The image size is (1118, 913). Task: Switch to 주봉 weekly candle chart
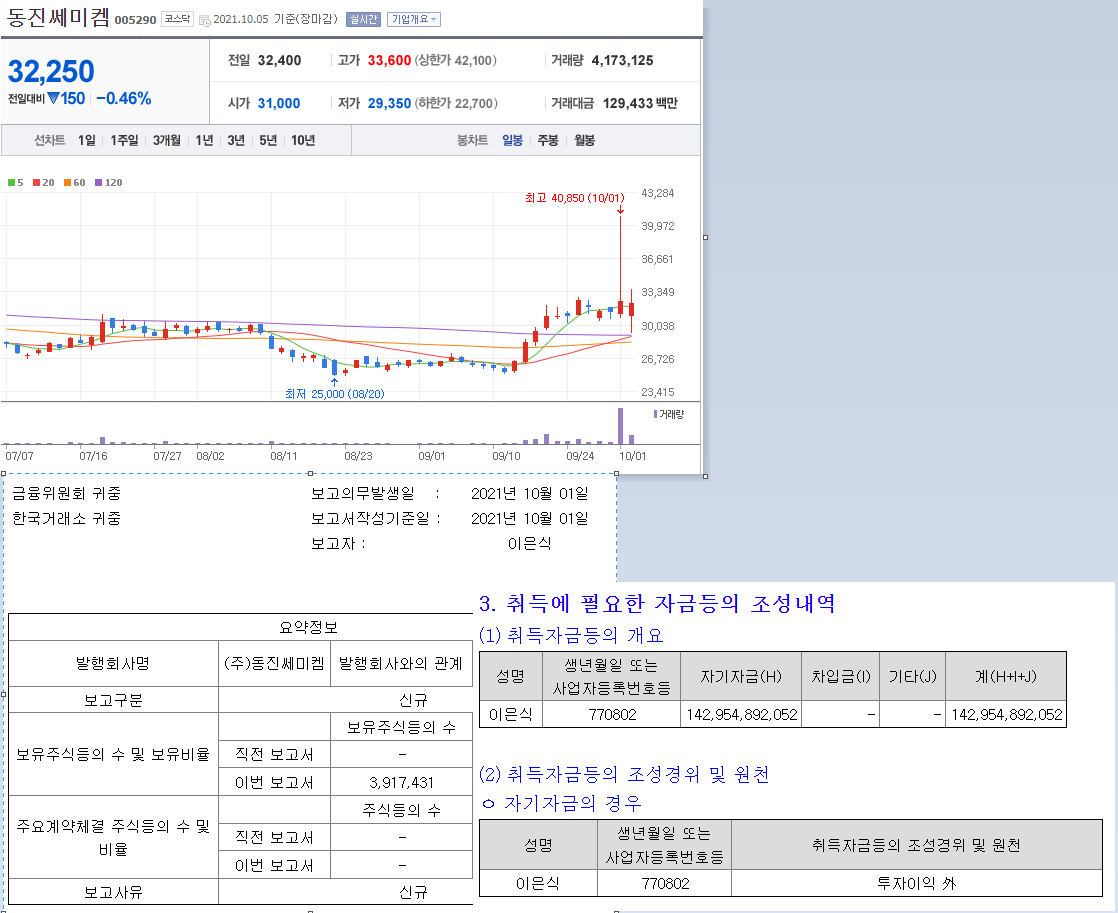click(x=548, y=141)
